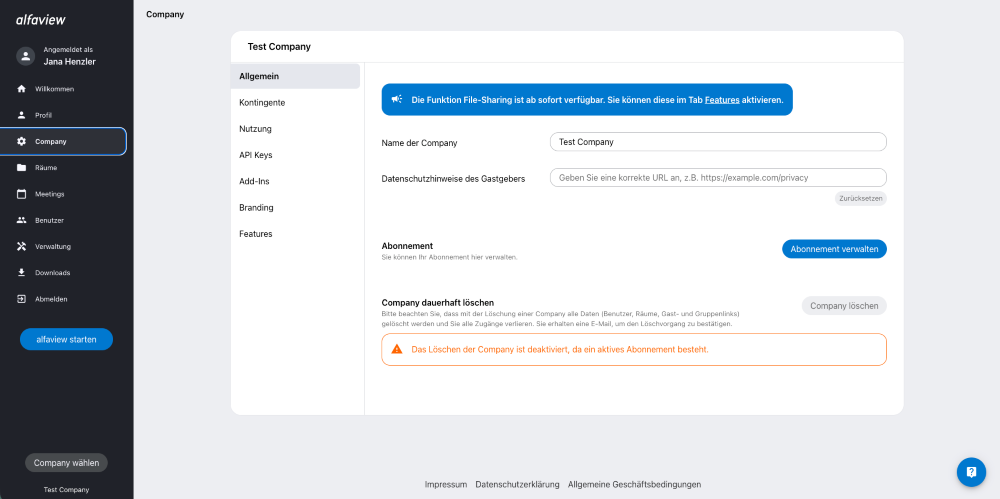1000x499 pixels.
Task: Click the Räume folder icon
Action: tap(22, 168)
